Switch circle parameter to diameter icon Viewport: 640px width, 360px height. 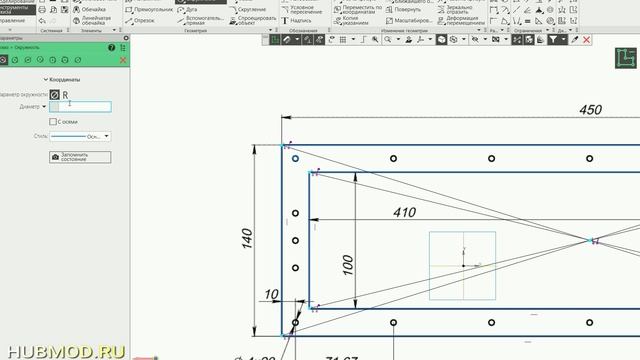54,95
